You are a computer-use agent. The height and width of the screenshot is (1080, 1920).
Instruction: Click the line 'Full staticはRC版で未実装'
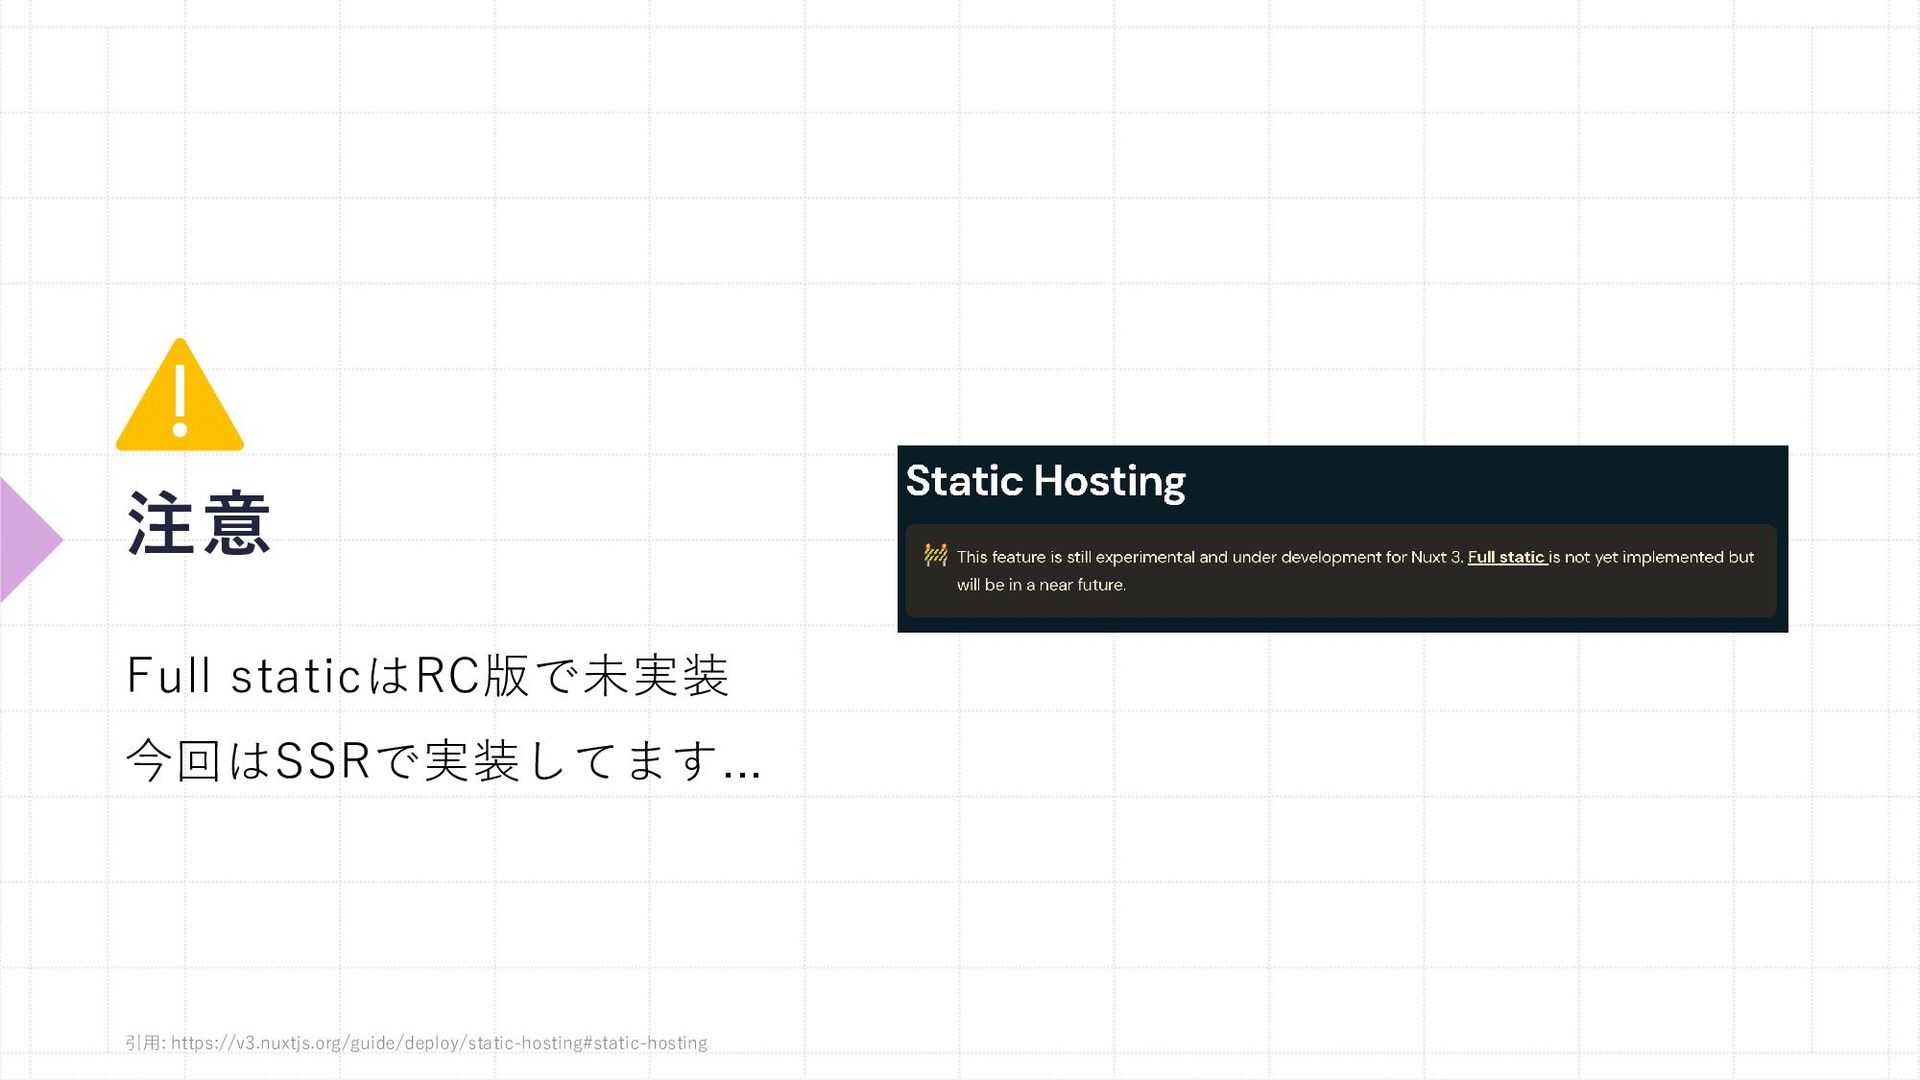(x=428, y=675)
